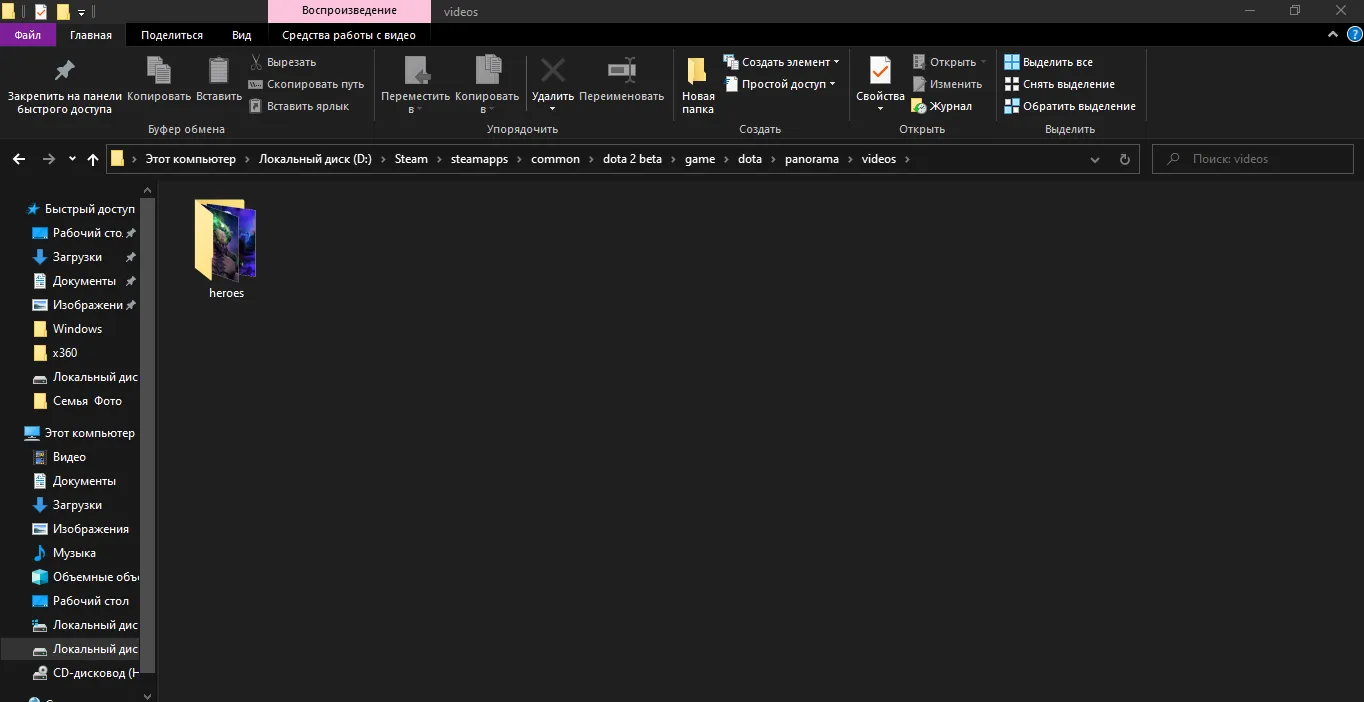This screenshot has width=1364, height=702.
Task: Click dota 2 beta in address path
Action: coord(632,159)
